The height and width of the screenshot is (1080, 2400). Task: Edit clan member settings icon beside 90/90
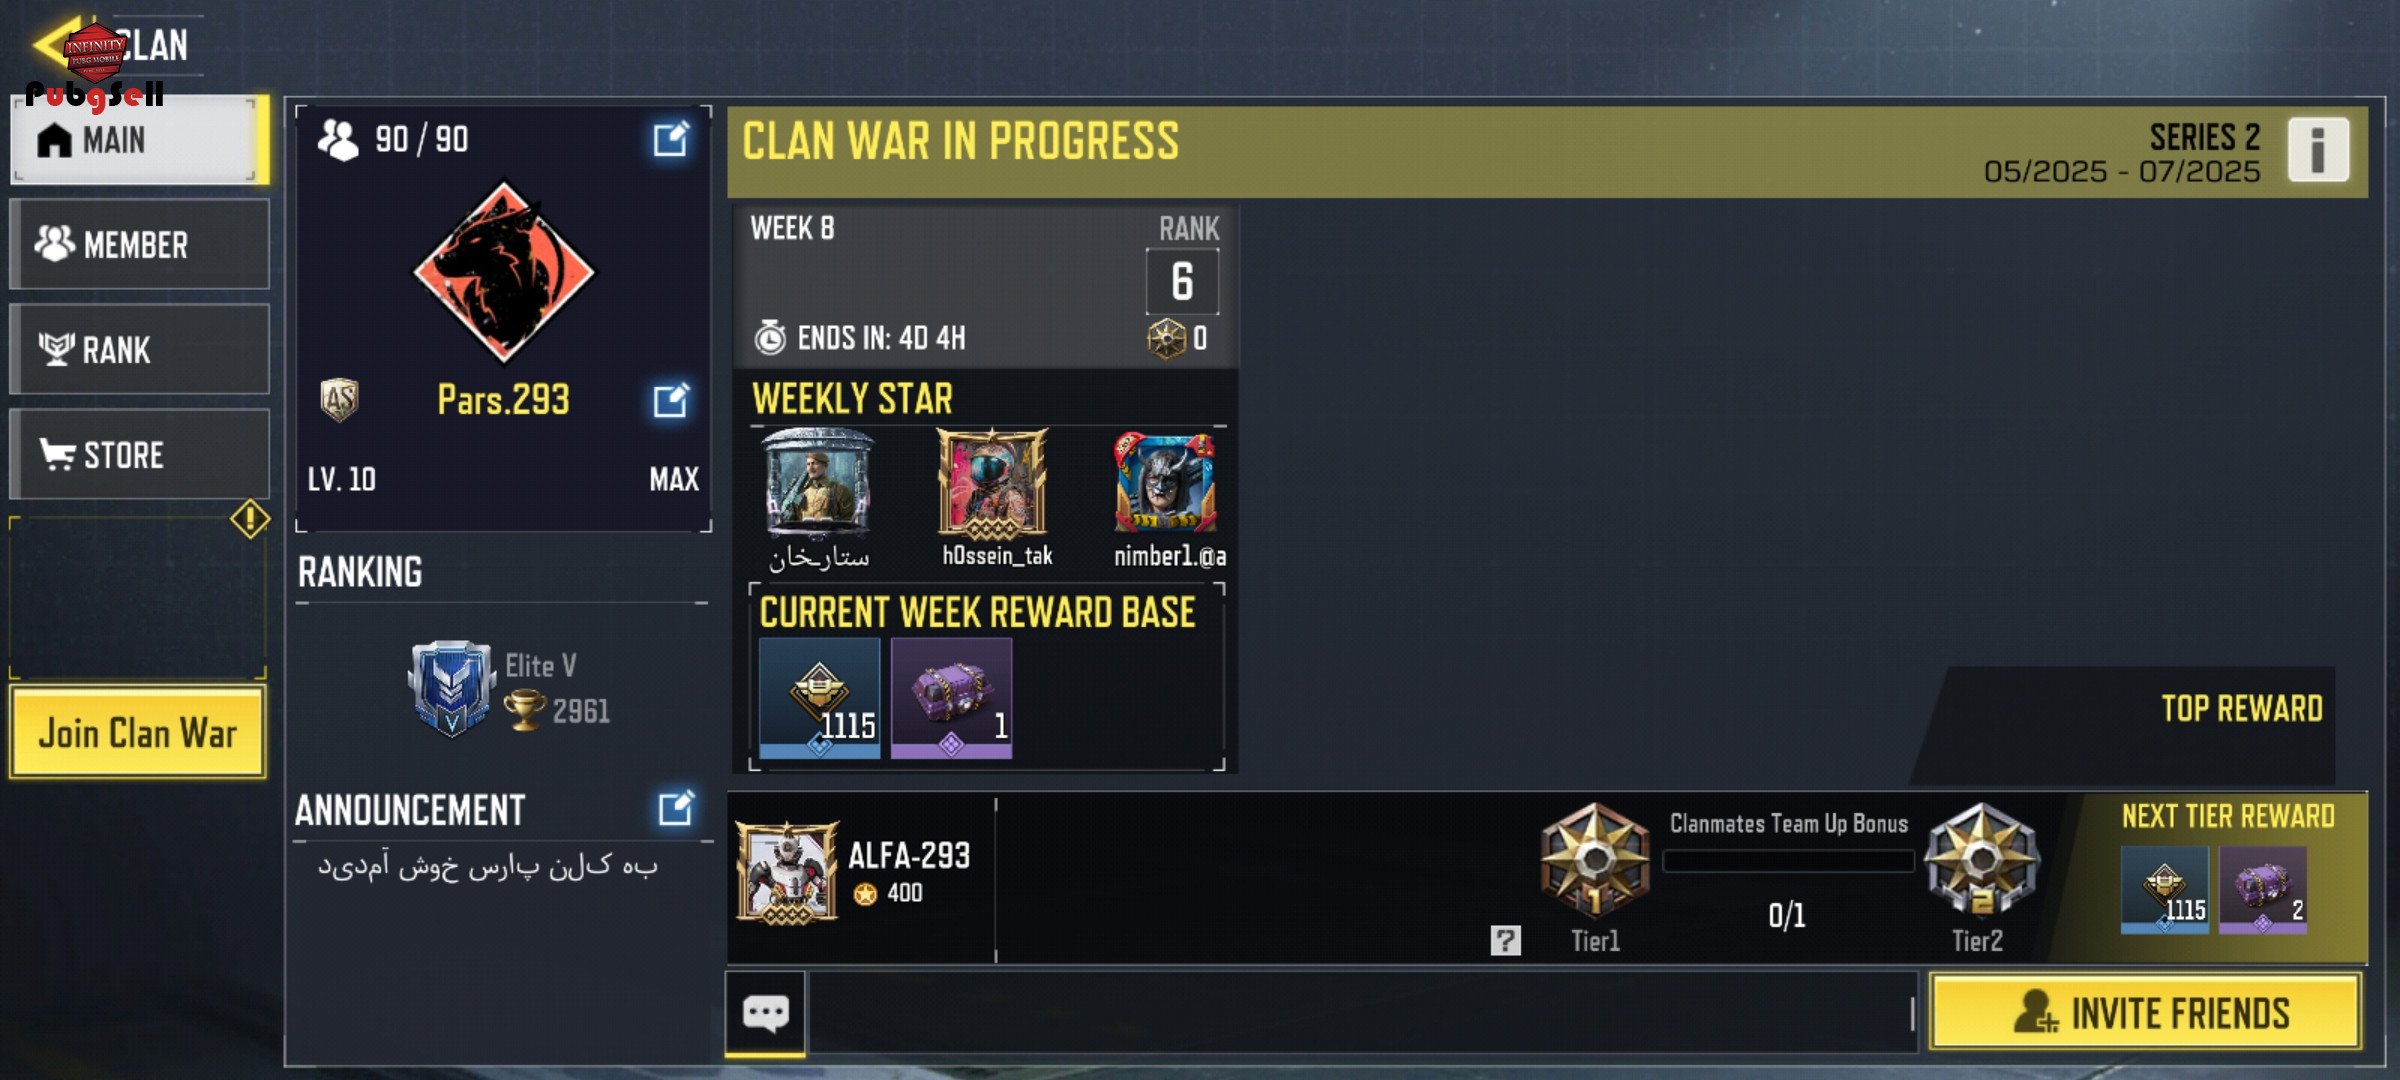click(671, 139)
